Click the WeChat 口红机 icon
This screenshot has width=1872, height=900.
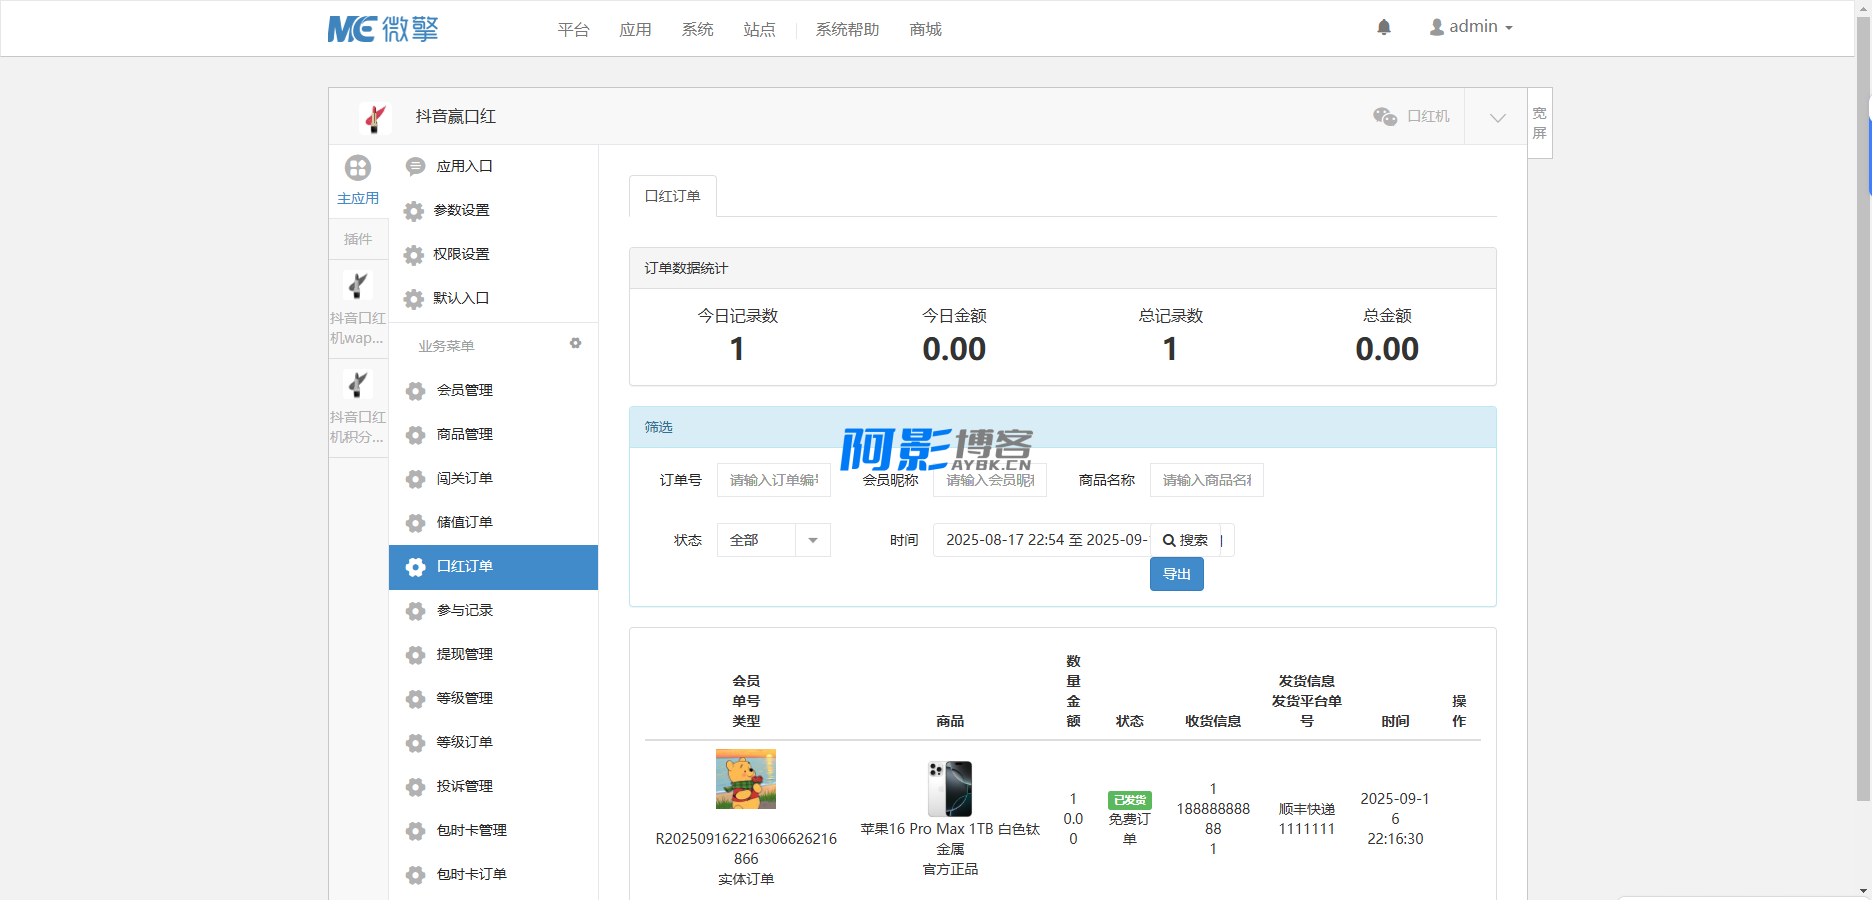tap(1385, 116)
